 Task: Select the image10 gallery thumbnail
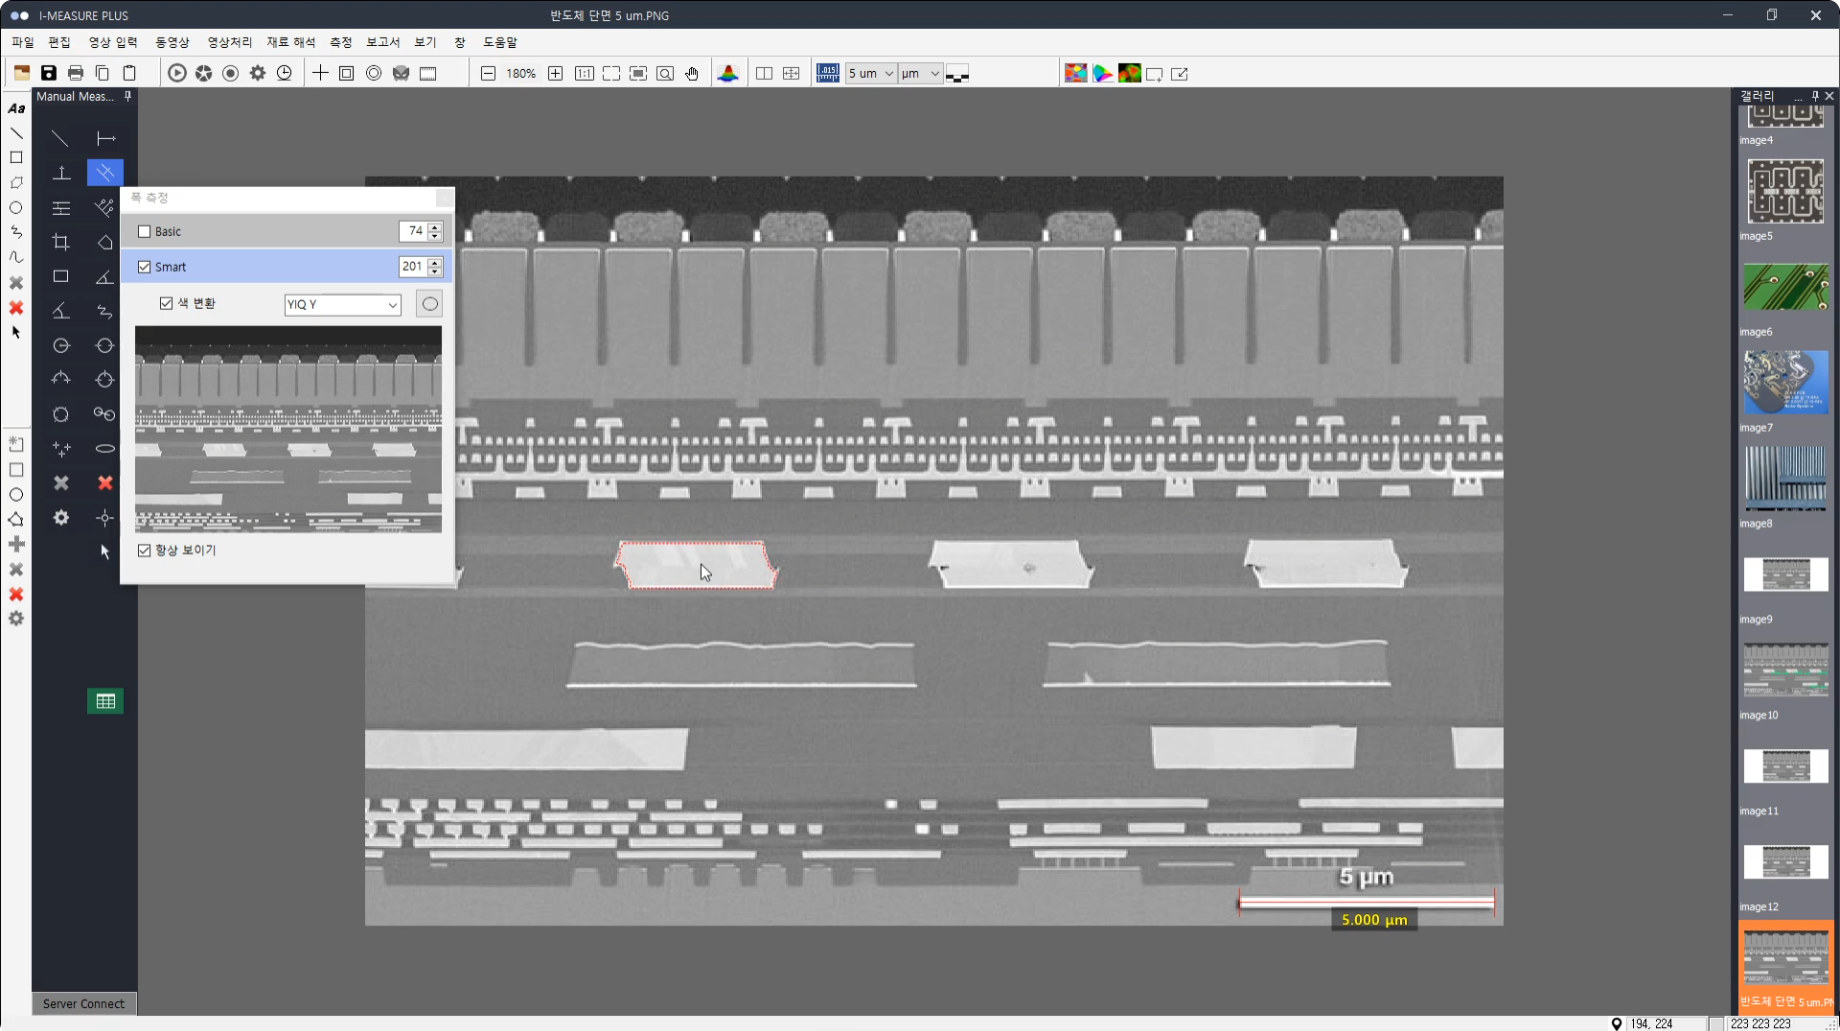click(x=1785, y=670)
